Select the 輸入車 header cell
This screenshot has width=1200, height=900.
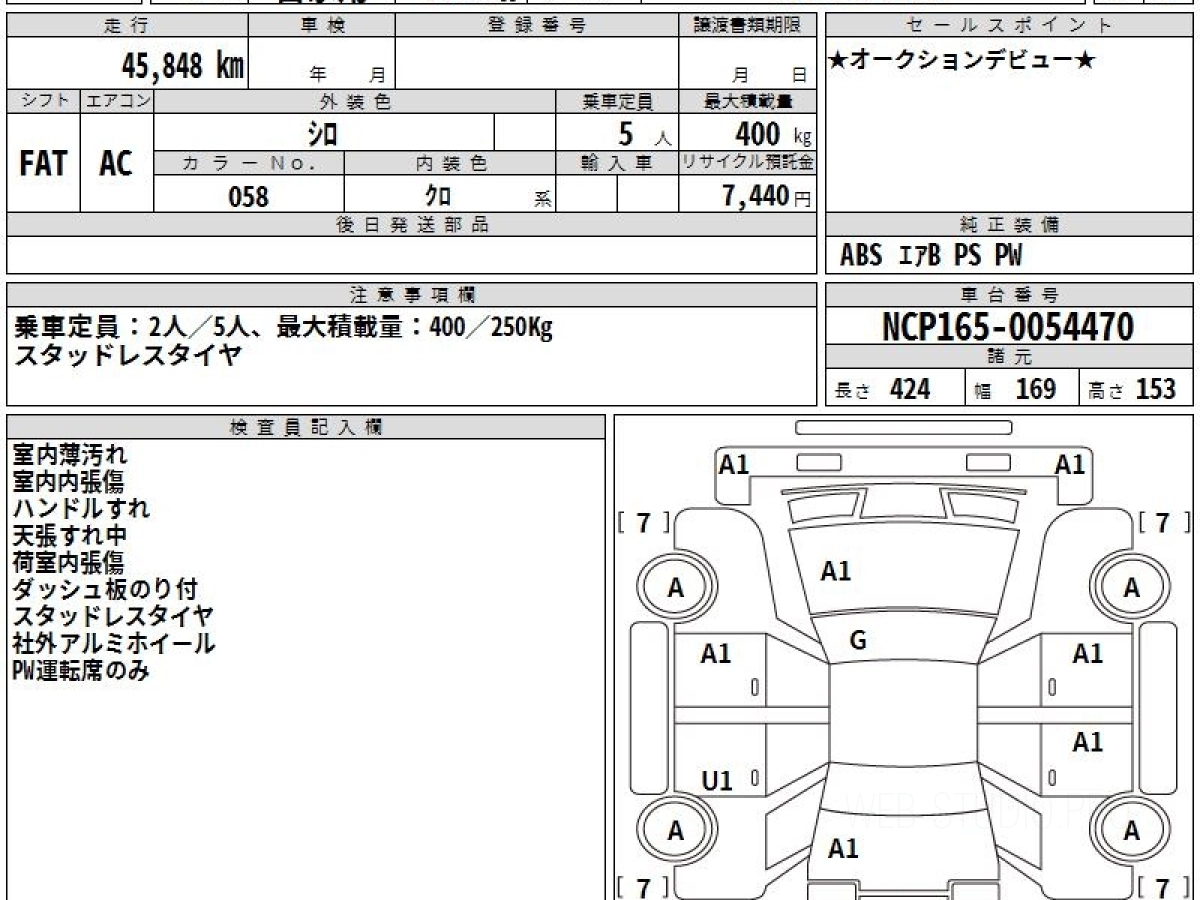point(617,164)
